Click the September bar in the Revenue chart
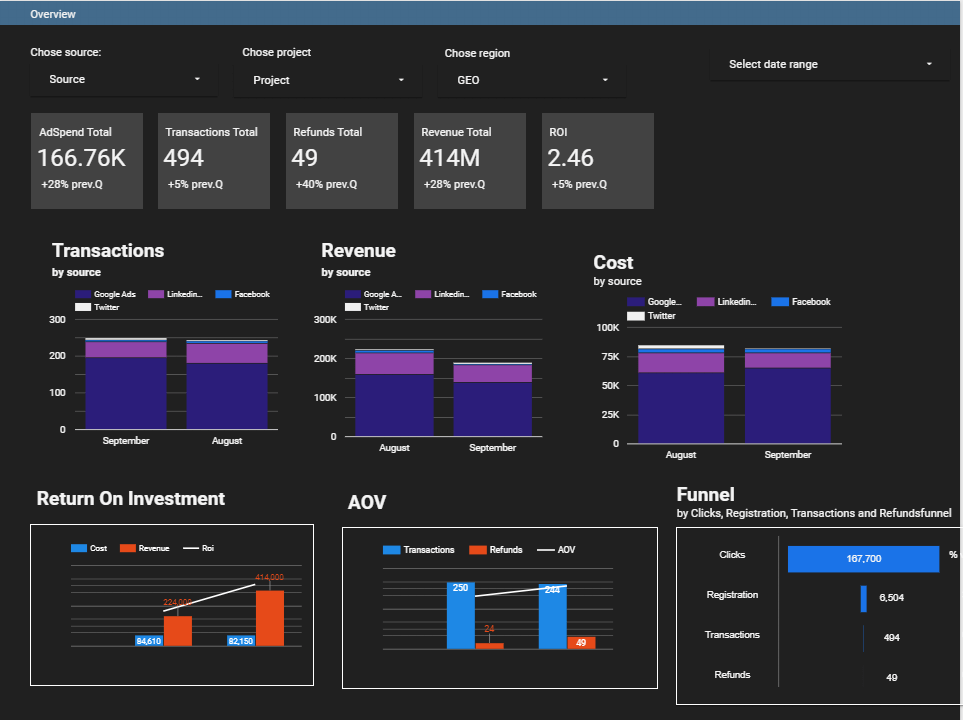 tap(492, 400)
